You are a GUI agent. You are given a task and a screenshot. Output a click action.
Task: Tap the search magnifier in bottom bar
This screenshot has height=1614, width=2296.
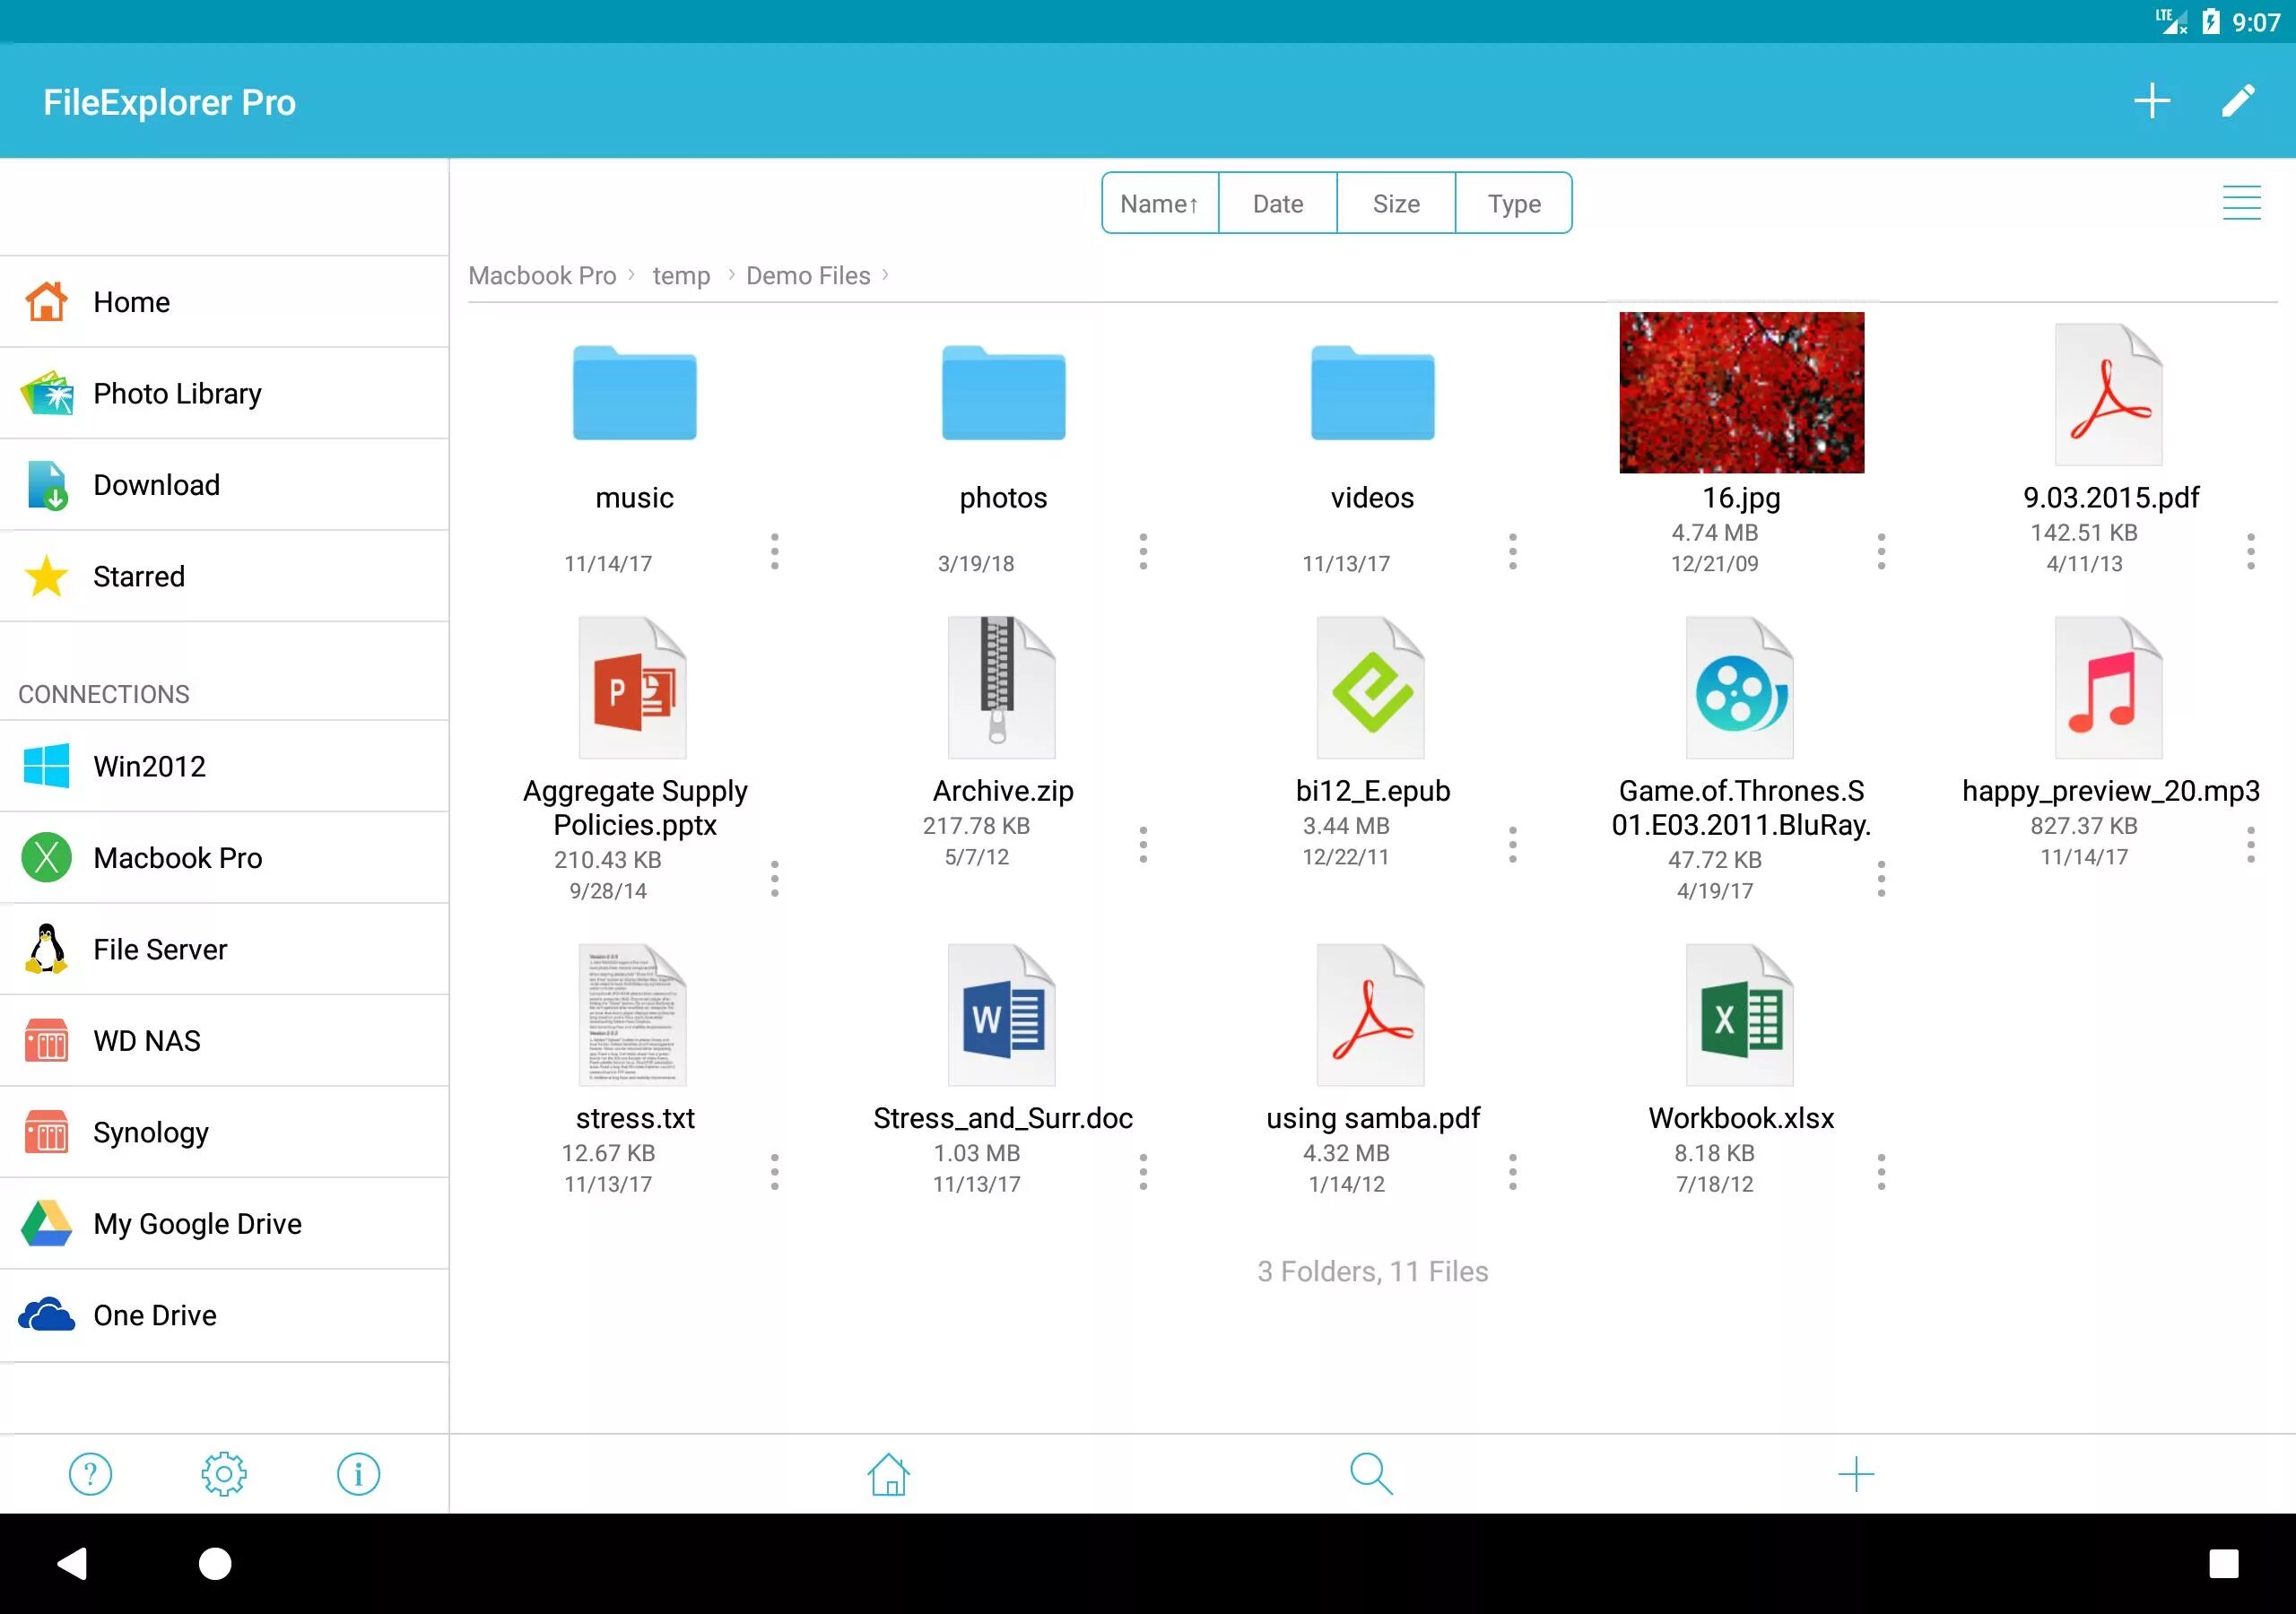point(1370,1474)
